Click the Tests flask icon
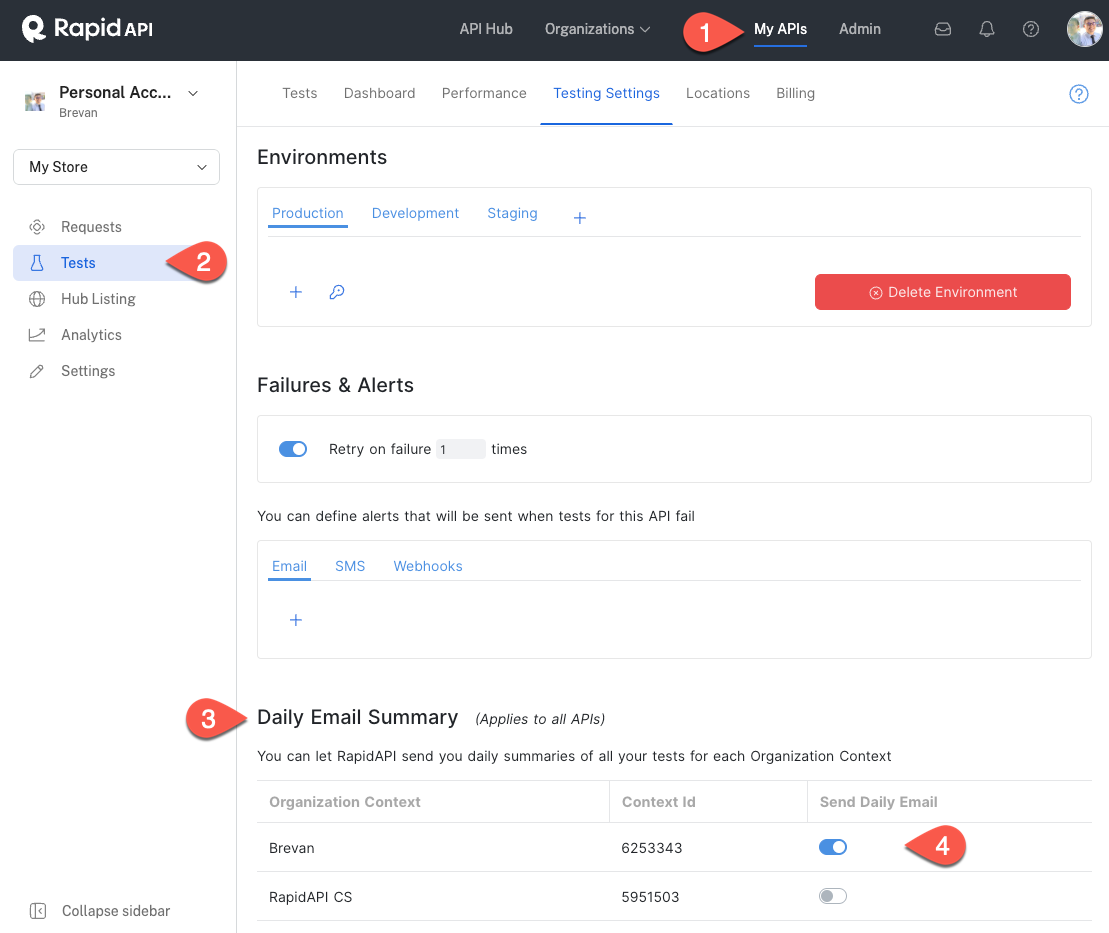This screenshot has width=1109, height=933. tap(37, 263)
